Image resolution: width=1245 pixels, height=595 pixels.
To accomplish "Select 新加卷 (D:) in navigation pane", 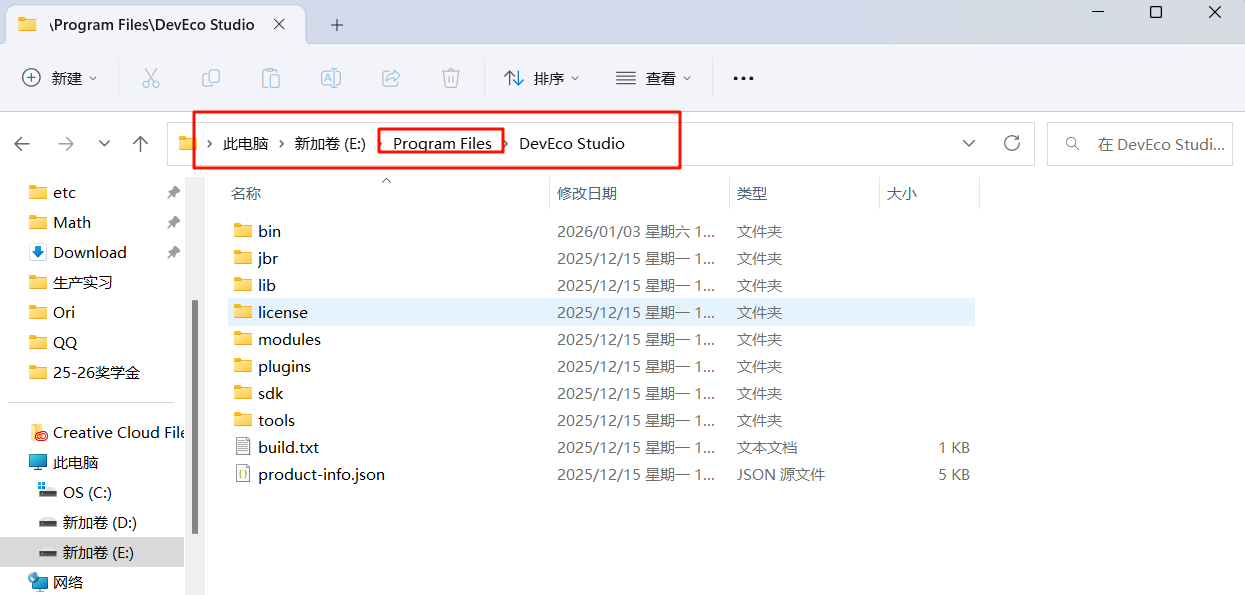I will pyautogui.click(x=99, y=522).
